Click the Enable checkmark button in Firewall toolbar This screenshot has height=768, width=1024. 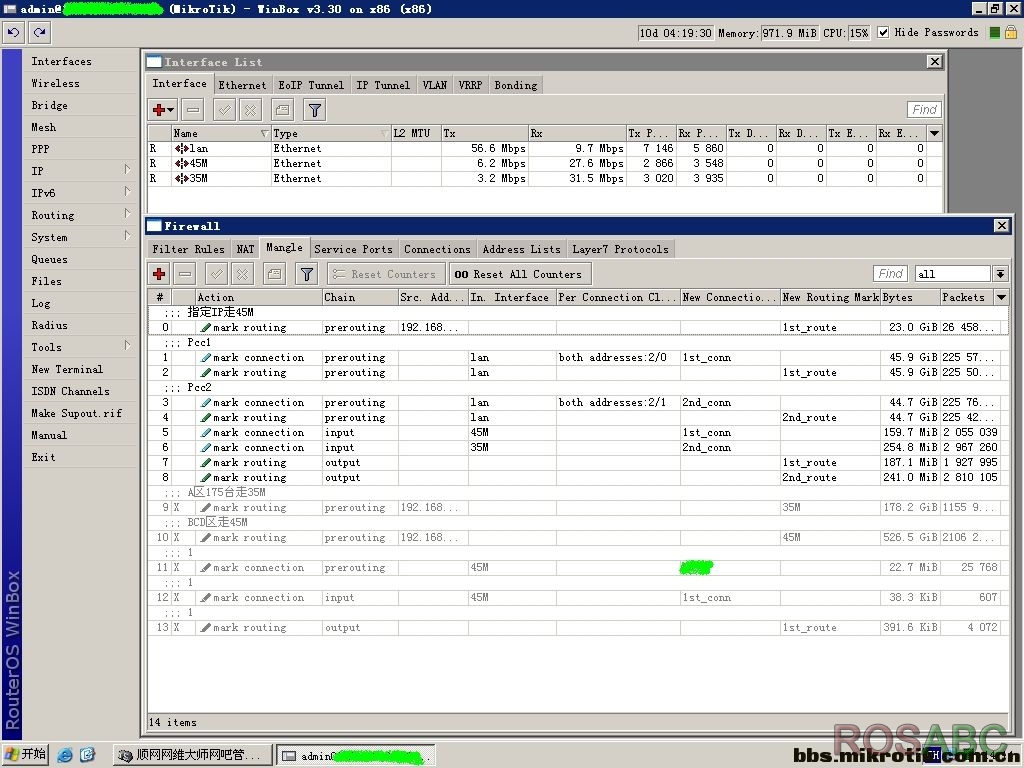click(x=216, y=274)
